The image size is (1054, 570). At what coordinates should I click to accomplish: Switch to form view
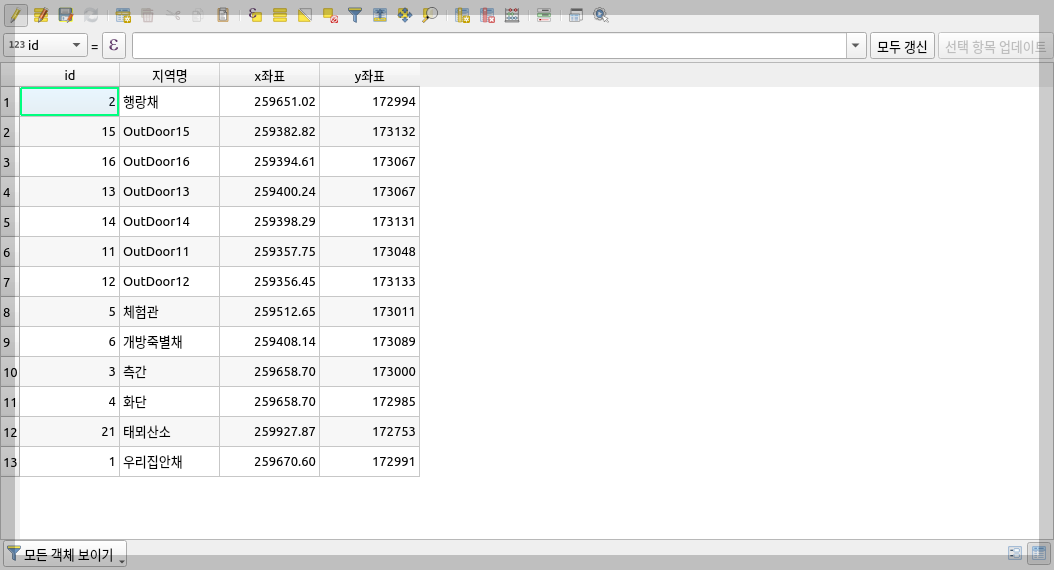[x=1015, y=553]
